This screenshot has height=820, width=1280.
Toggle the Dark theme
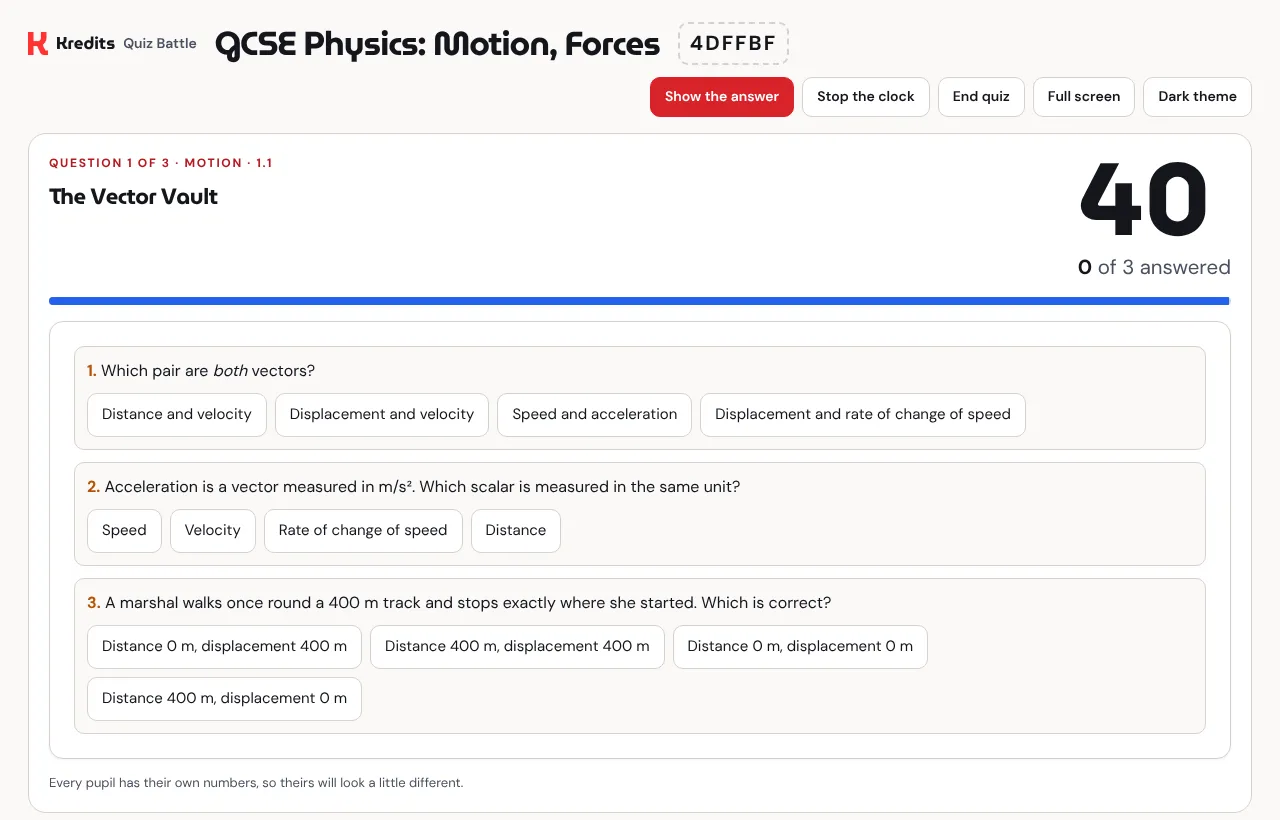point(1197,97)
